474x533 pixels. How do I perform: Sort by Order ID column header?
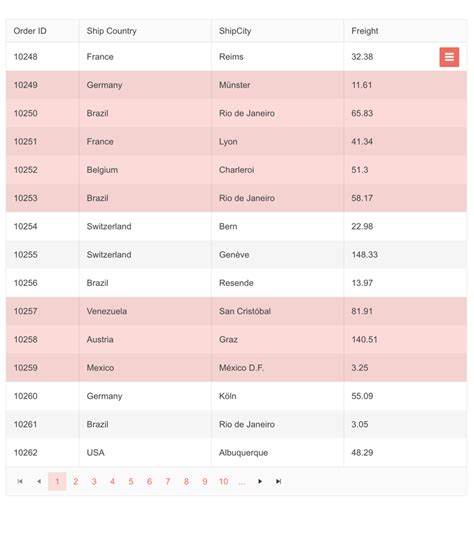tap(30, 31)
